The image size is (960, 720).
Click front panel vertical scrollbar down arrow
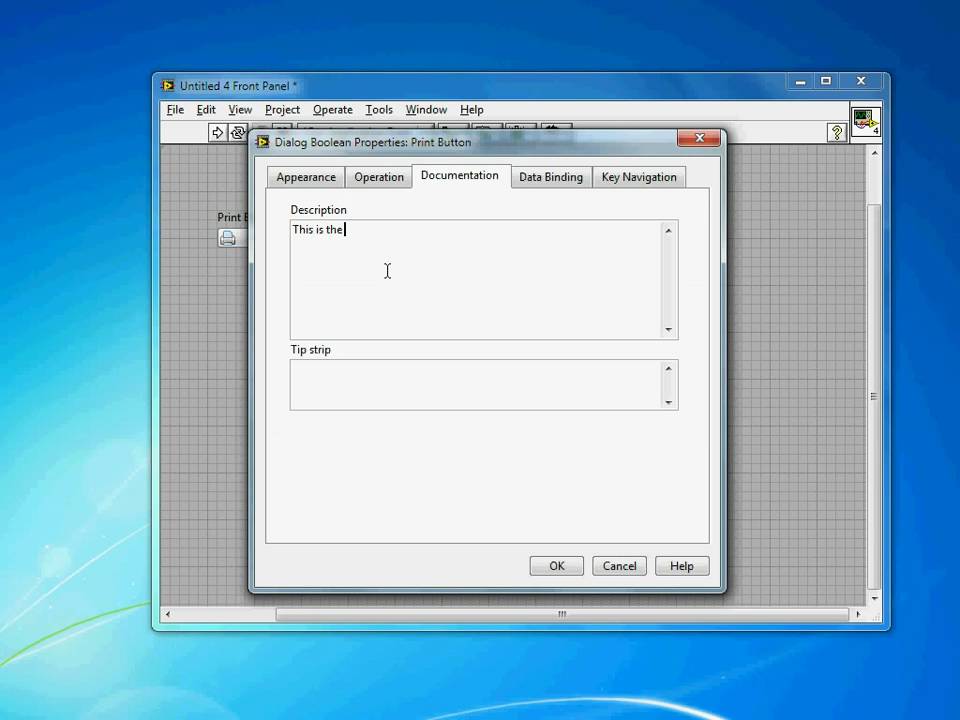click(874, 598)
